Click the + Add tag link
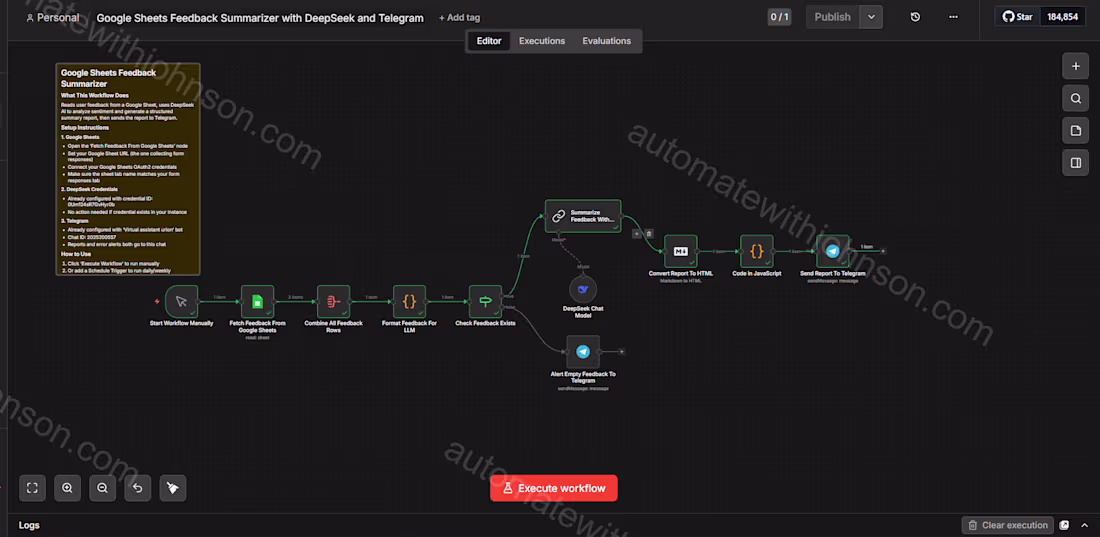 coord(460,18)
